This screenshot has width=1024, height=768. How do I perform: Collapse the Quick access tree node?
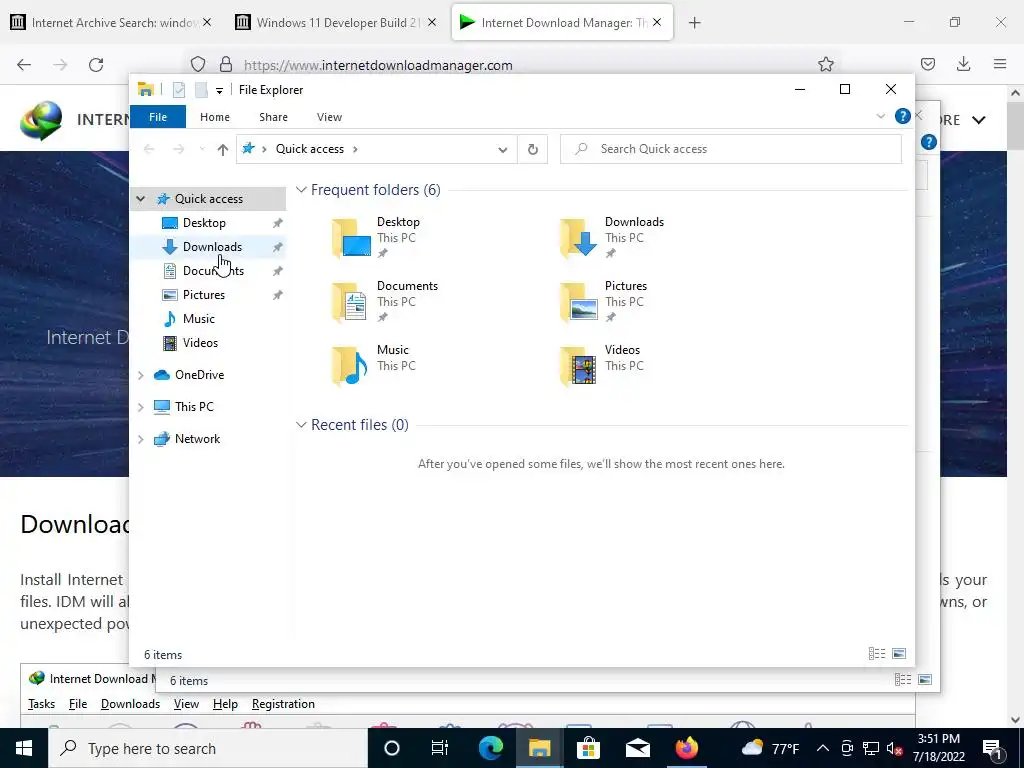click(x=140, y=199)
